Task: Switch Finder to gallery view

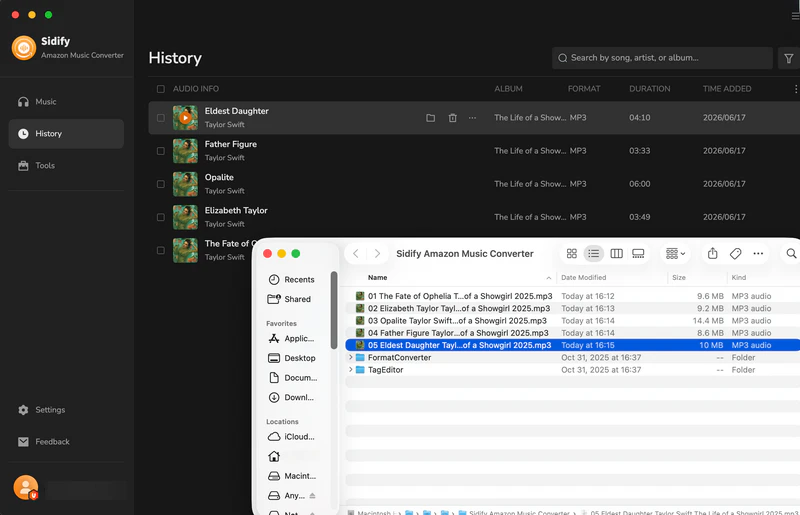Action: click(638, 254)
